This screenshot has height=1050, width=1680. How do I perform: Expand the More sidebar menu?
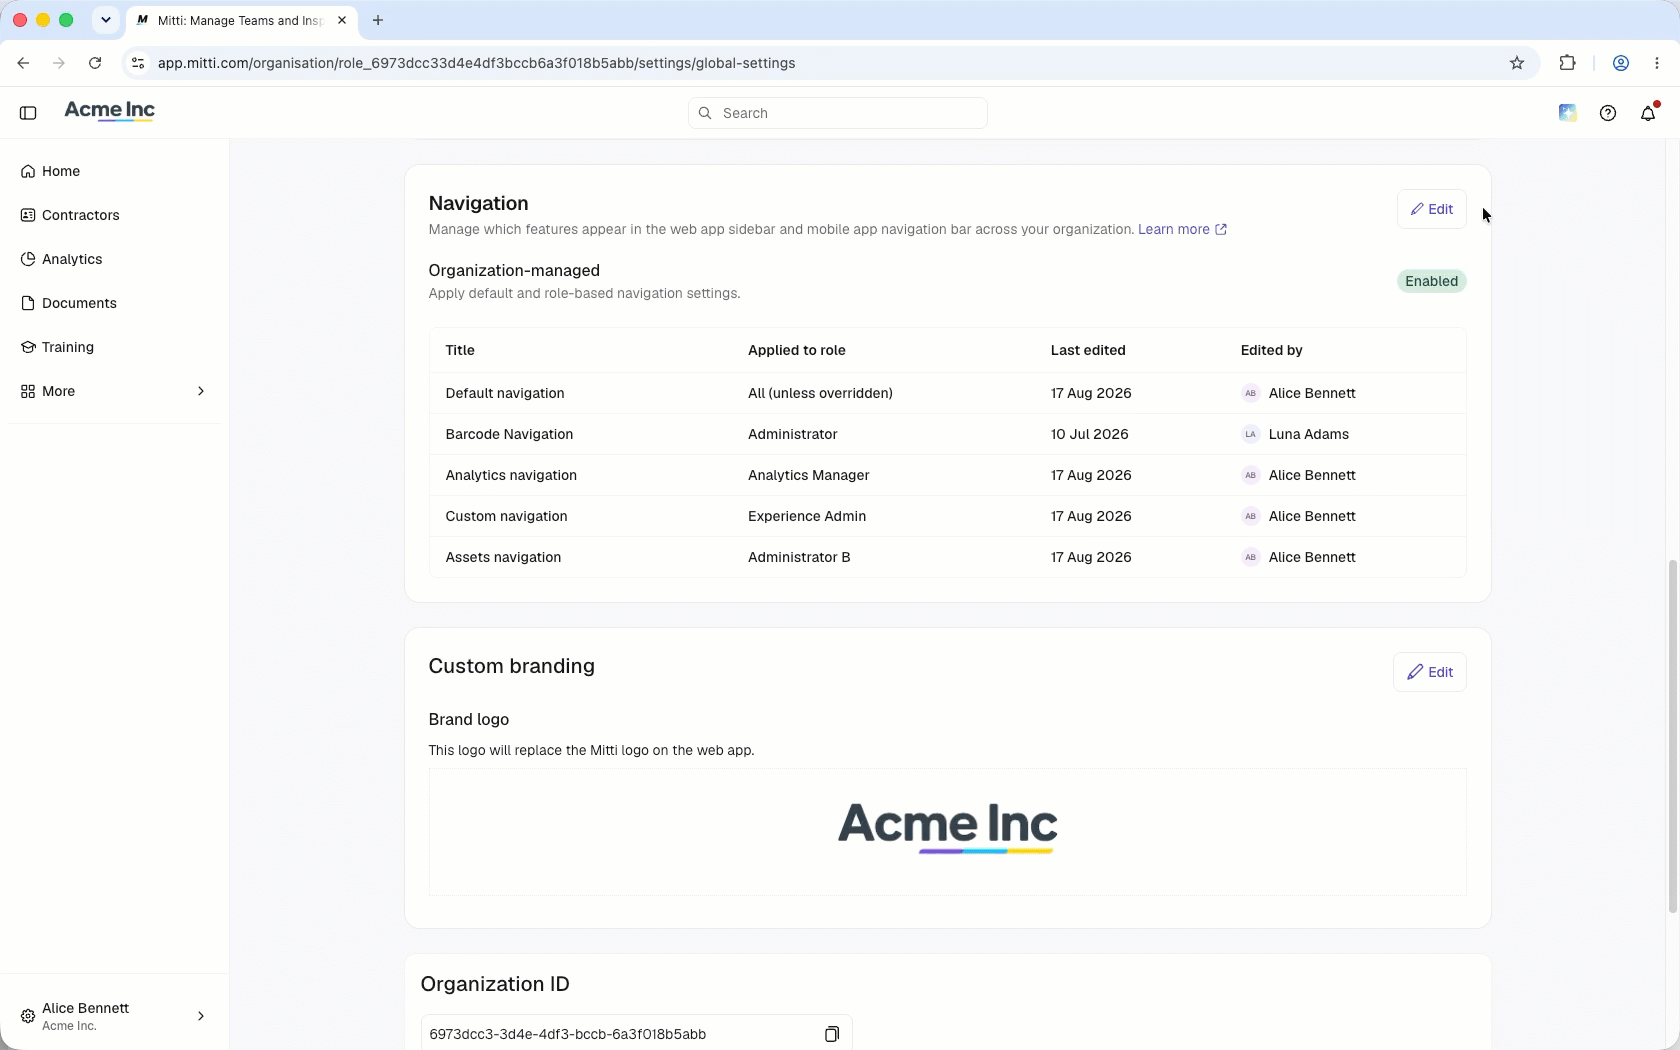(x=113, y=391)
